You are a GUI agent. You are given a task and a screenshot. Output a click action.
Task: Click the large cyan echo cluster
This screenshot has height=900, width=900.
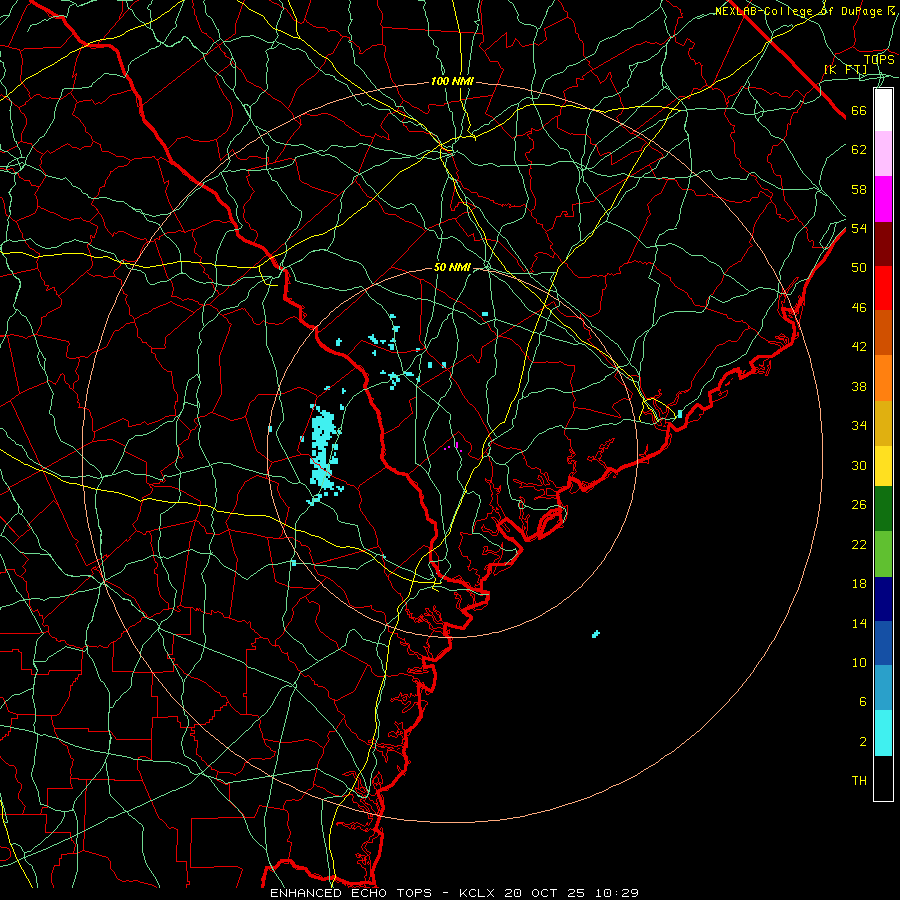tap(324, 449)
